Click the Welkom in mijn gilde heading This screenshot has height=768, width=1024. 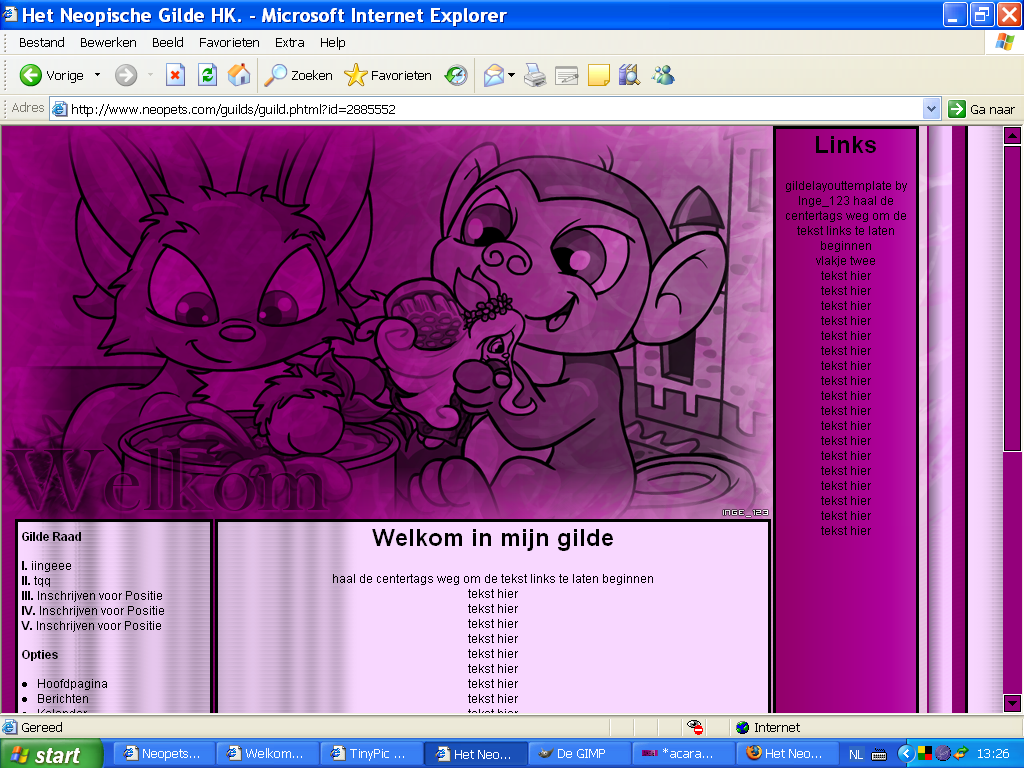493,537
